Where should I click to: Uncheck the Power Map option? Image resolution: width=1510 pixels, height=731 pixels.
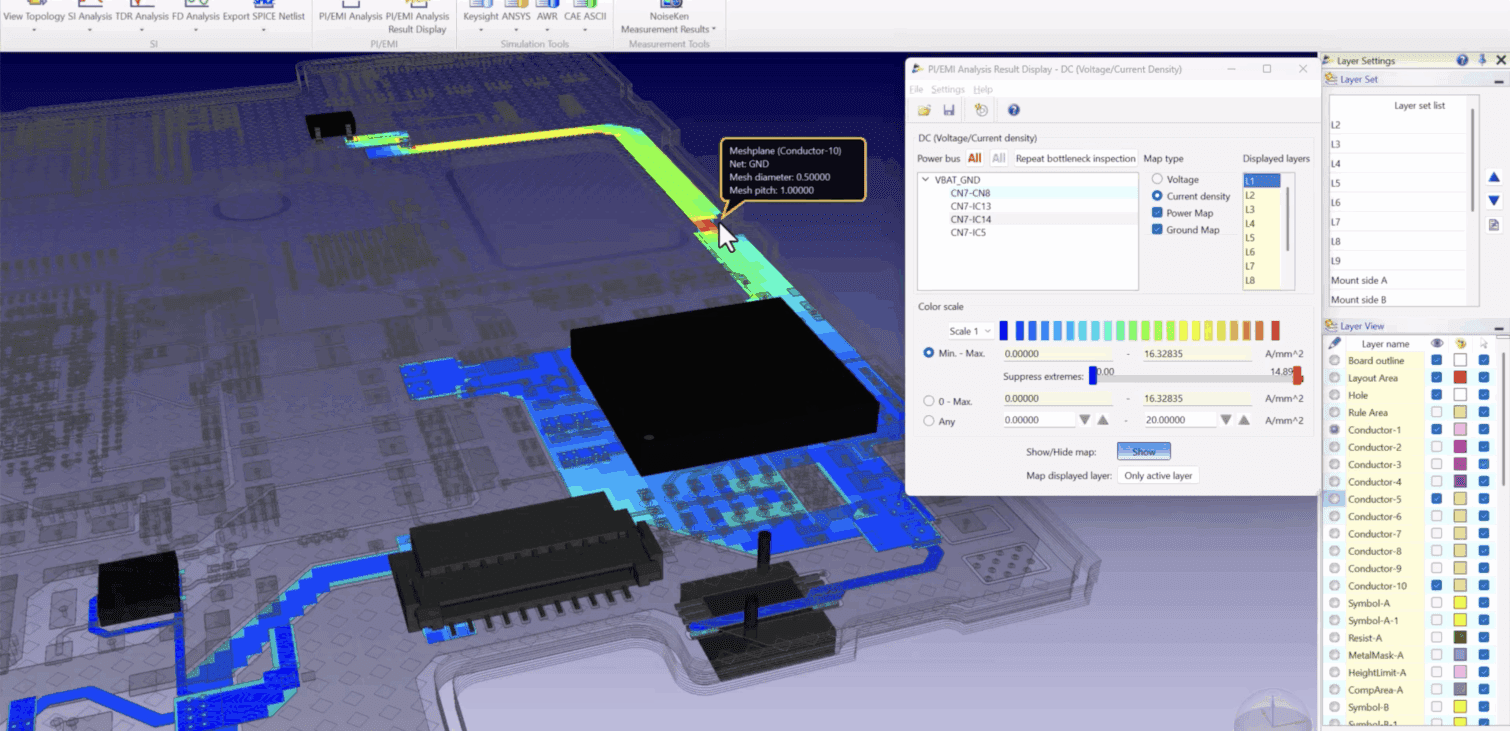1157,212
